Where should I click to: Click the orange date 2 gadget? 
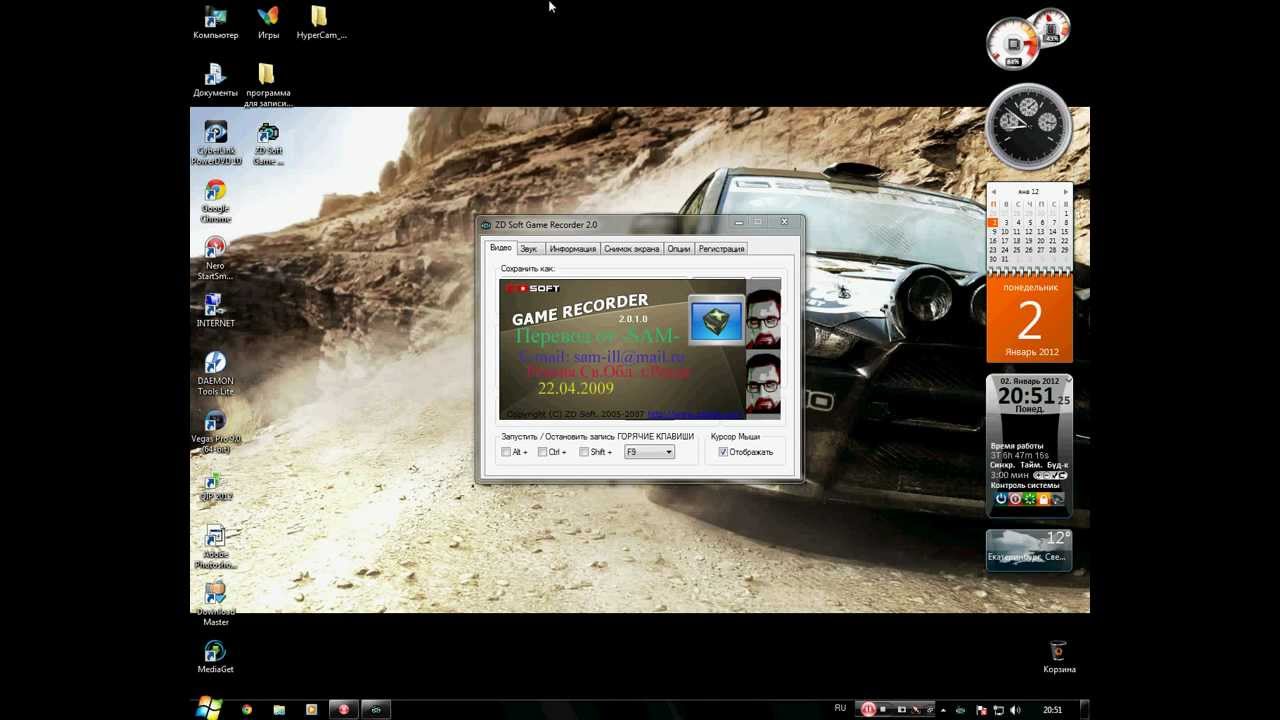tap(1029, 320)
